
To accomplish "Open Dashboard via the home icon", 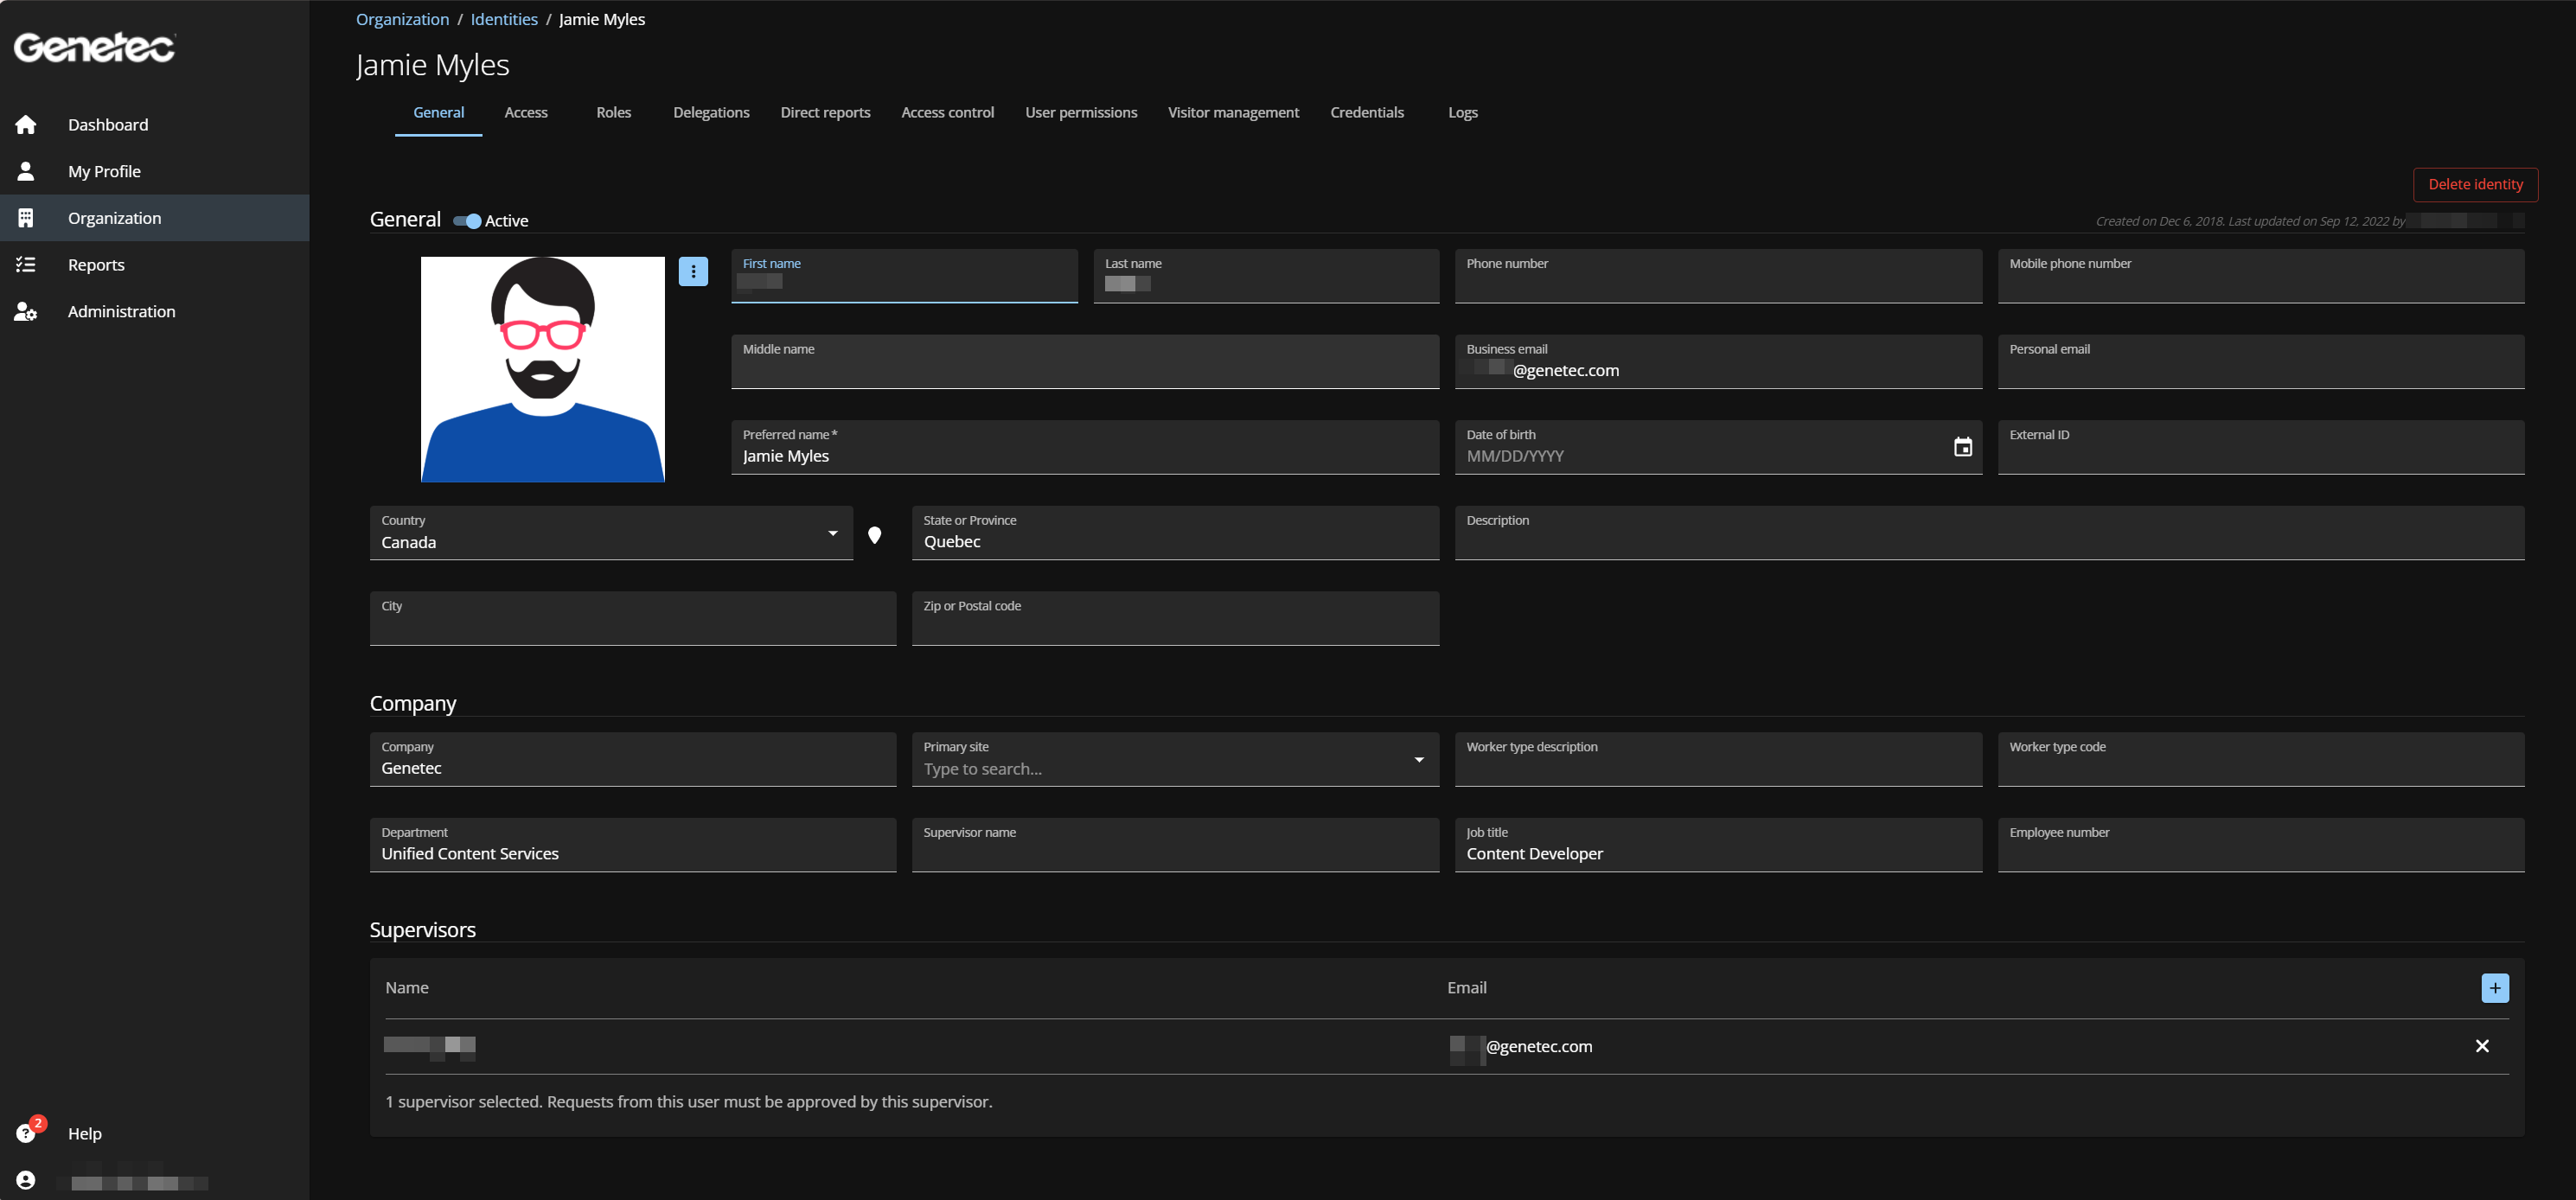I will pyautogui.click(x=25, y=124).
